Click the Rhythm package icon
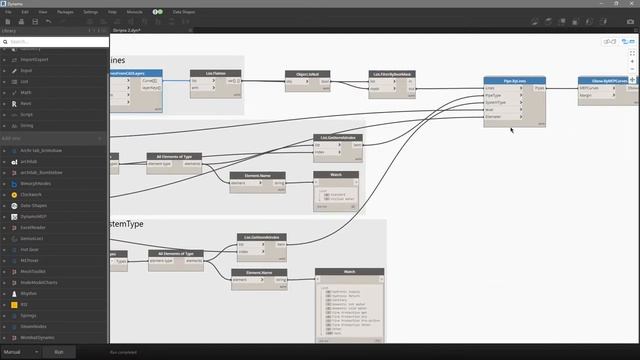This screenshot has height=360, width=640. pos(14,293)
